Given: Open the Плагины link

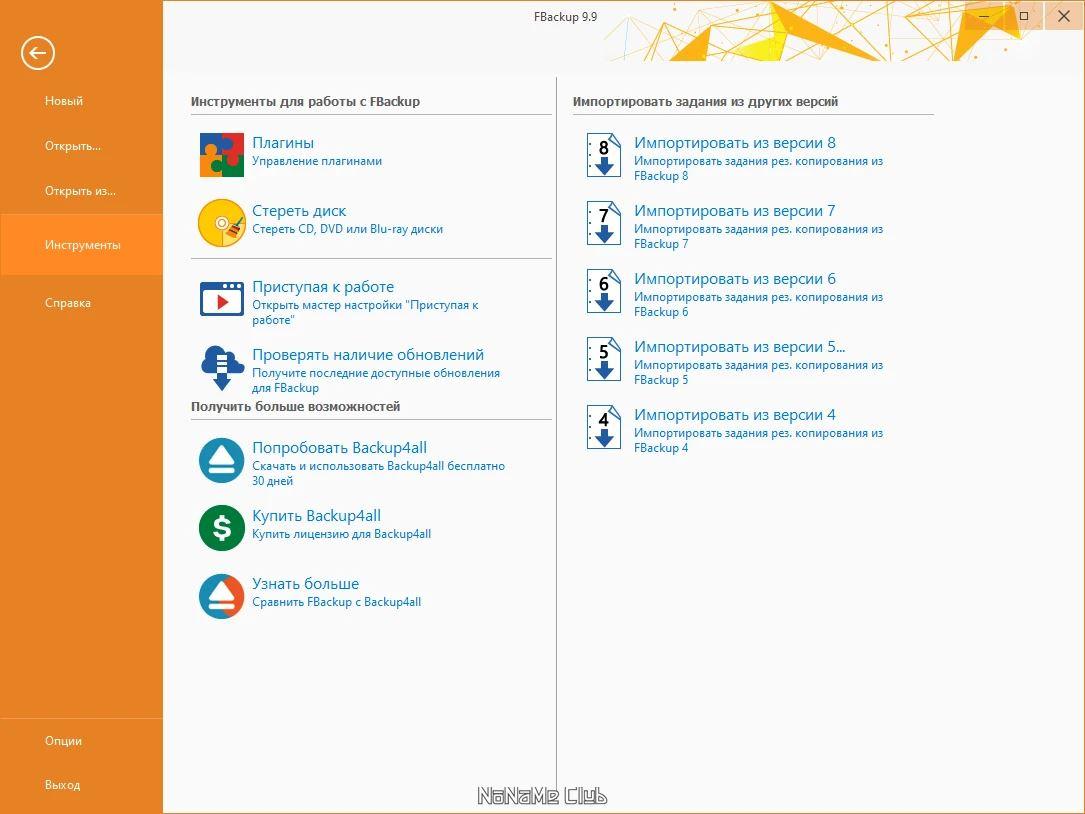Looking at the screenshot, I should pyautogui.click(x=283, y=143).
